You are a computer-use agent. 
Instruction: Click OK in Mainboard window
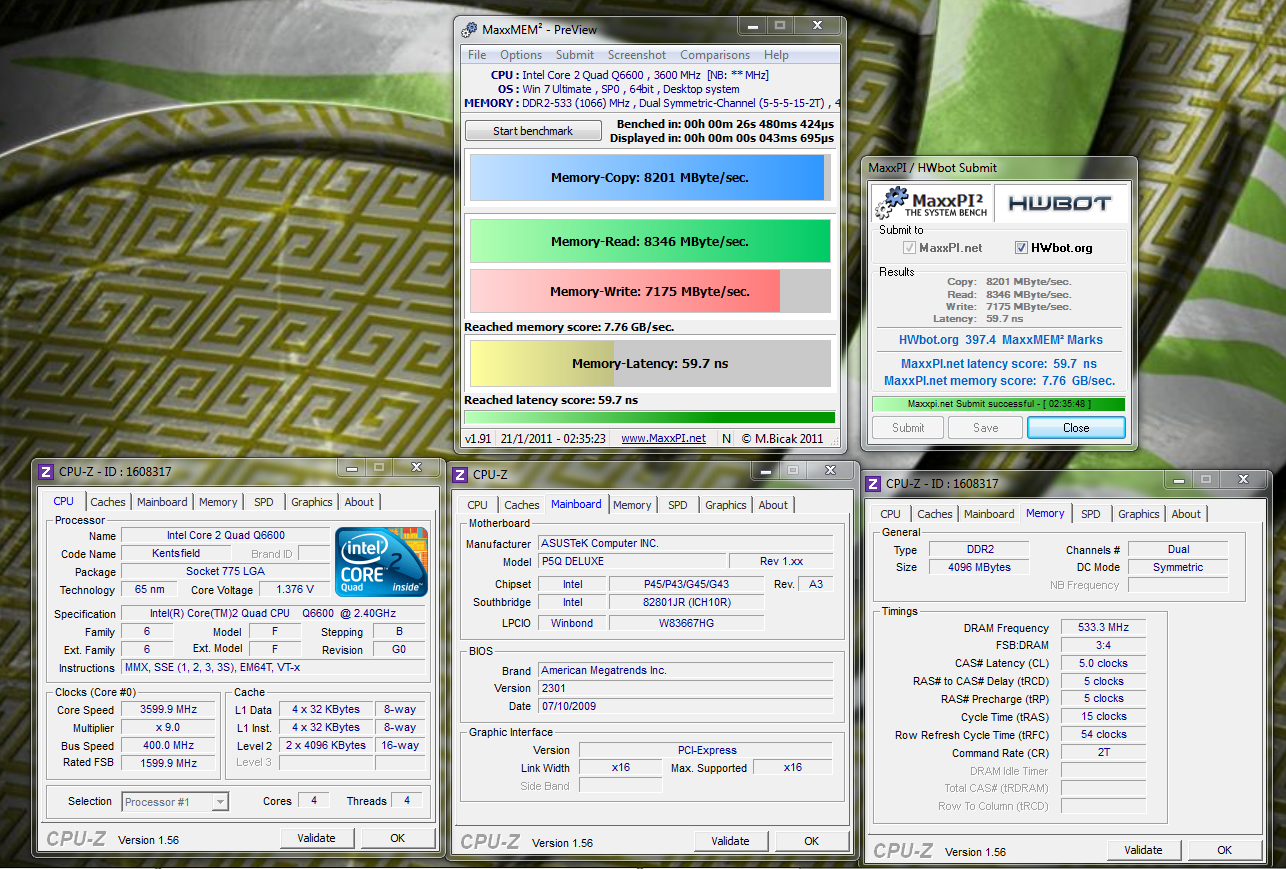[811, 841]
